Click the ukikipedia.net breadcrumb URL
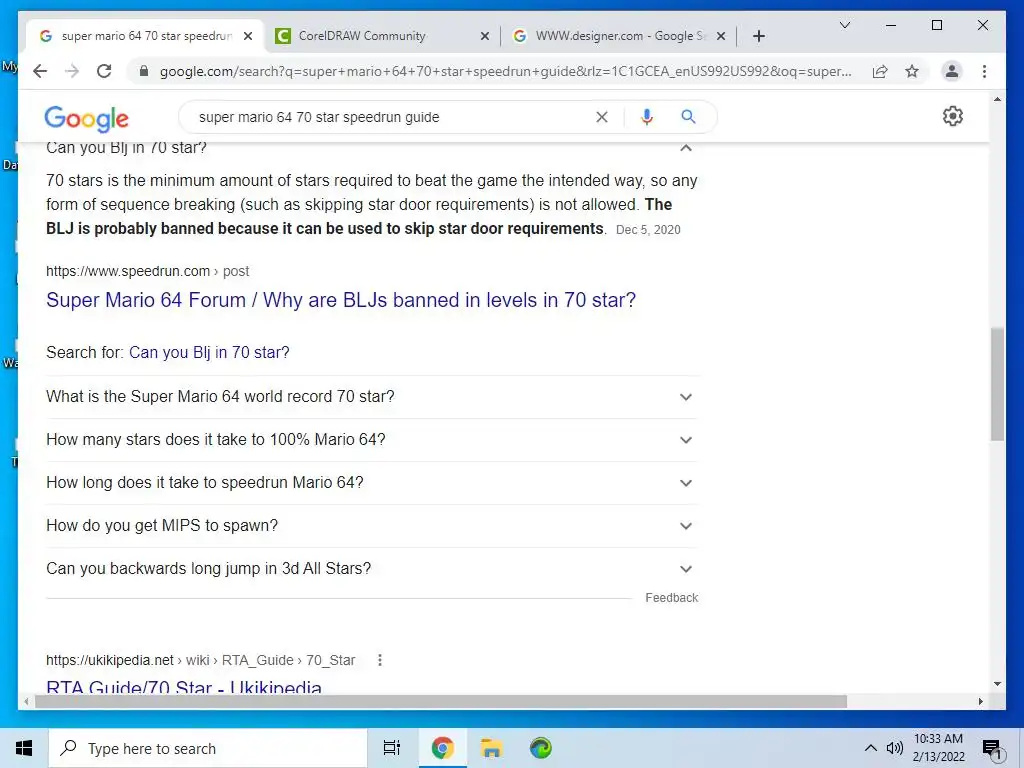 click(x=200, y=660)
